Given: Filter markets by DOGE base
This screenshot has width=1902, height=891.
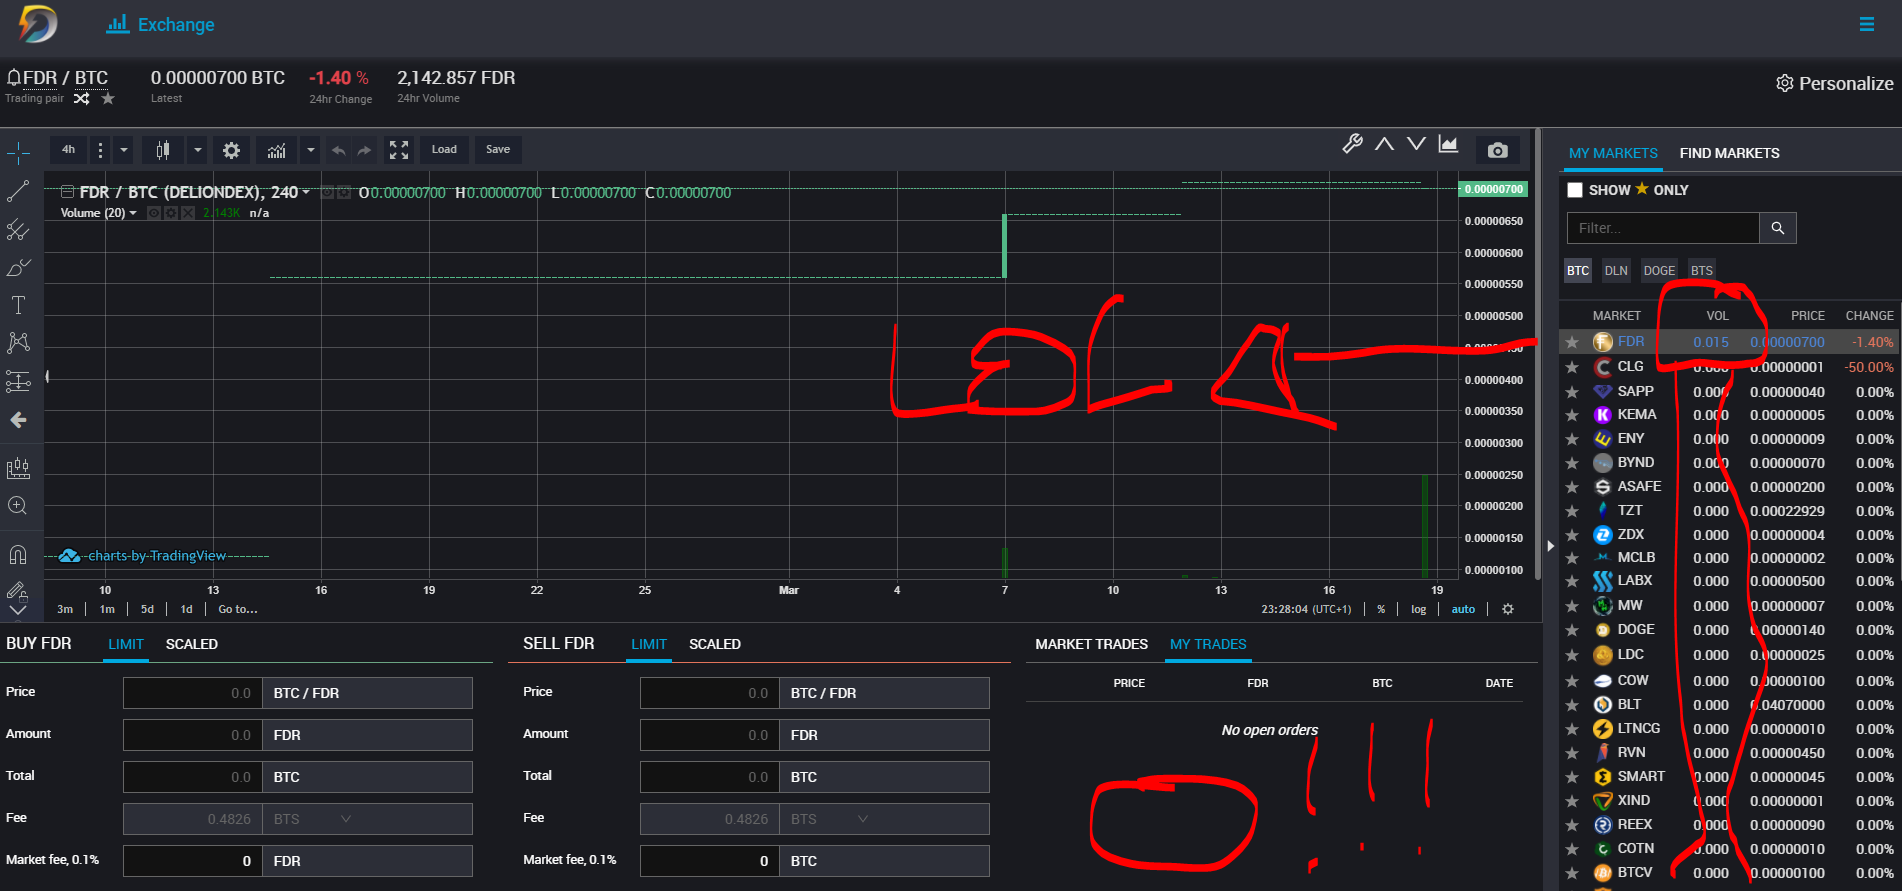Looking at the screenshot, I should click(x=1659, y=271).
